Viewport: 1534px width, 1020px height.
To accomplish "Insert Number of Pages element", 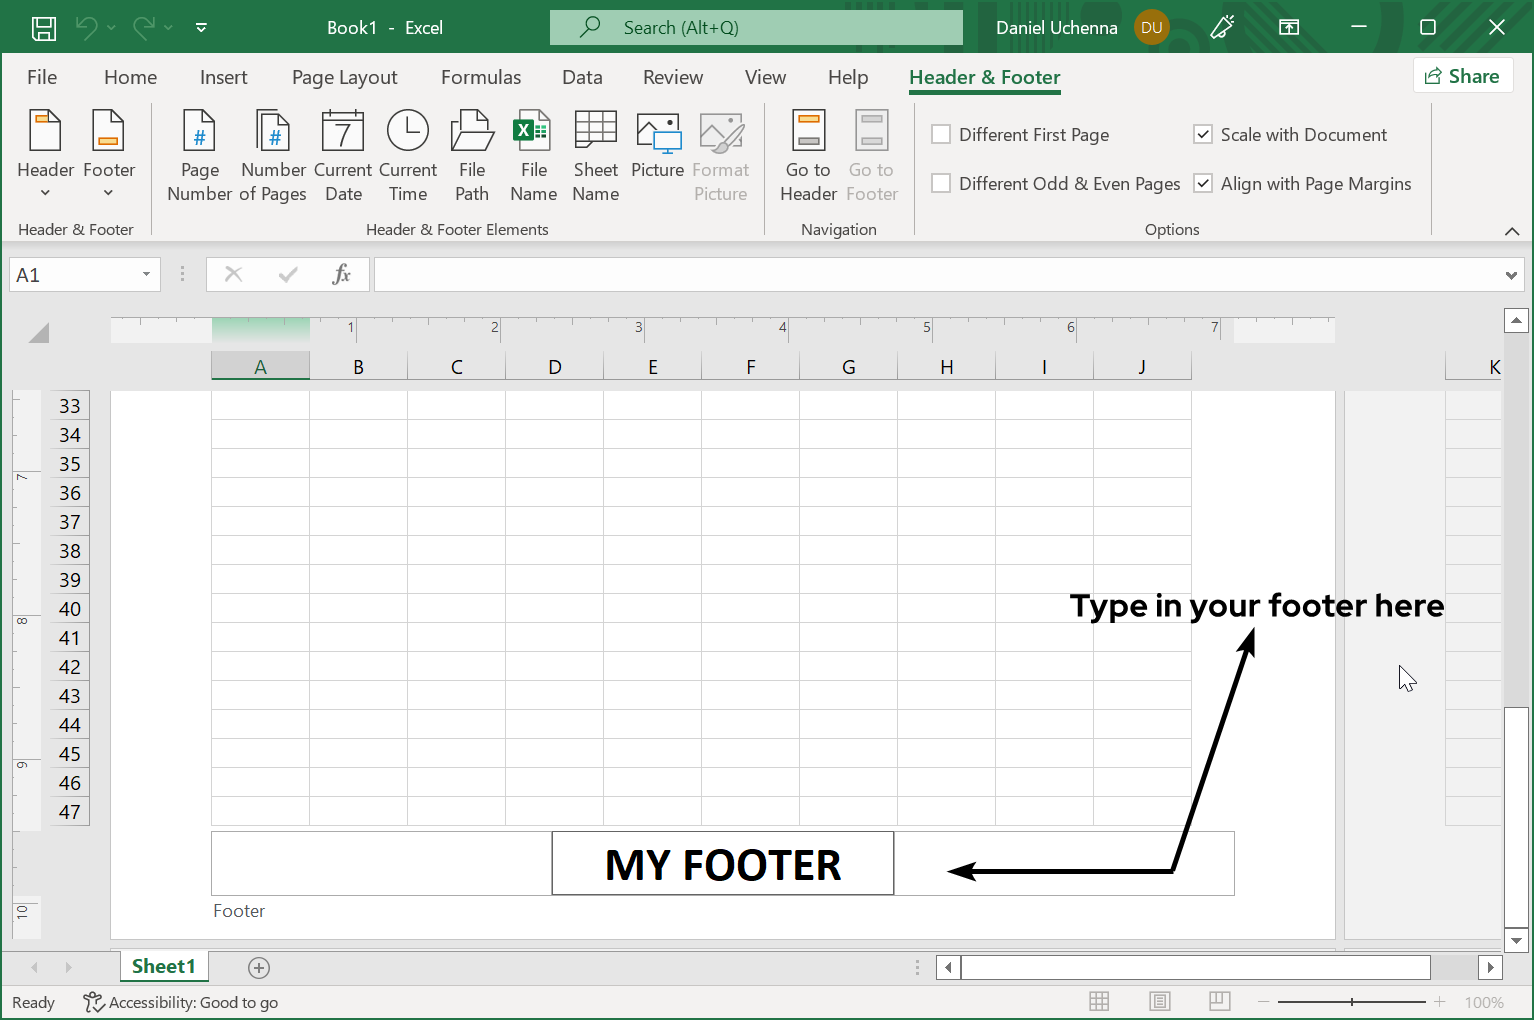I will pyautogui.click(x=273, y=155).
